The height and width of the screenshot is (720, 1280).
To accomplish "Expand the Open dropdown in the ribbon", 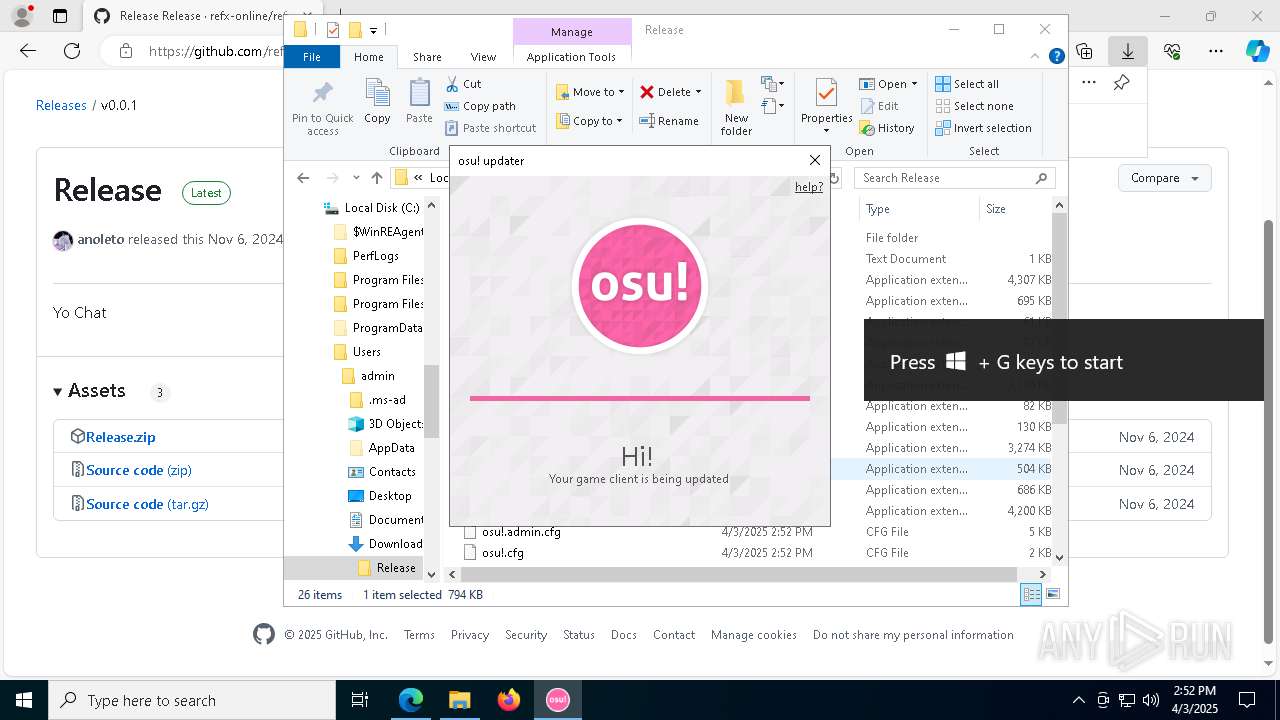I will (915, 84).
